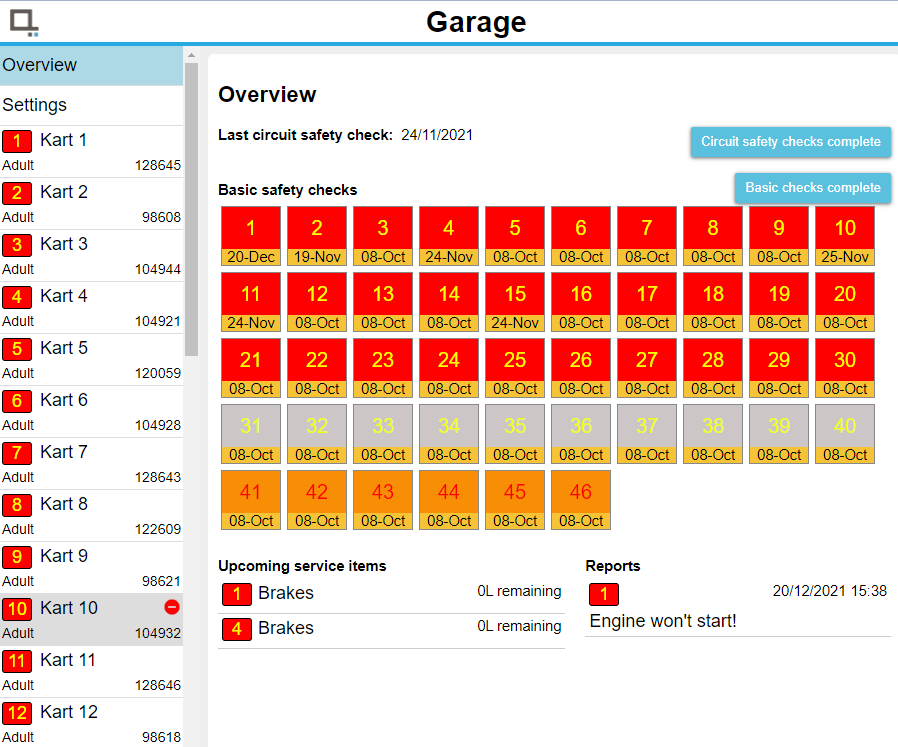Click kart tile 15 dated 24-Nov
The width and height of the screenshot is (898, 747).
(515, 302)
